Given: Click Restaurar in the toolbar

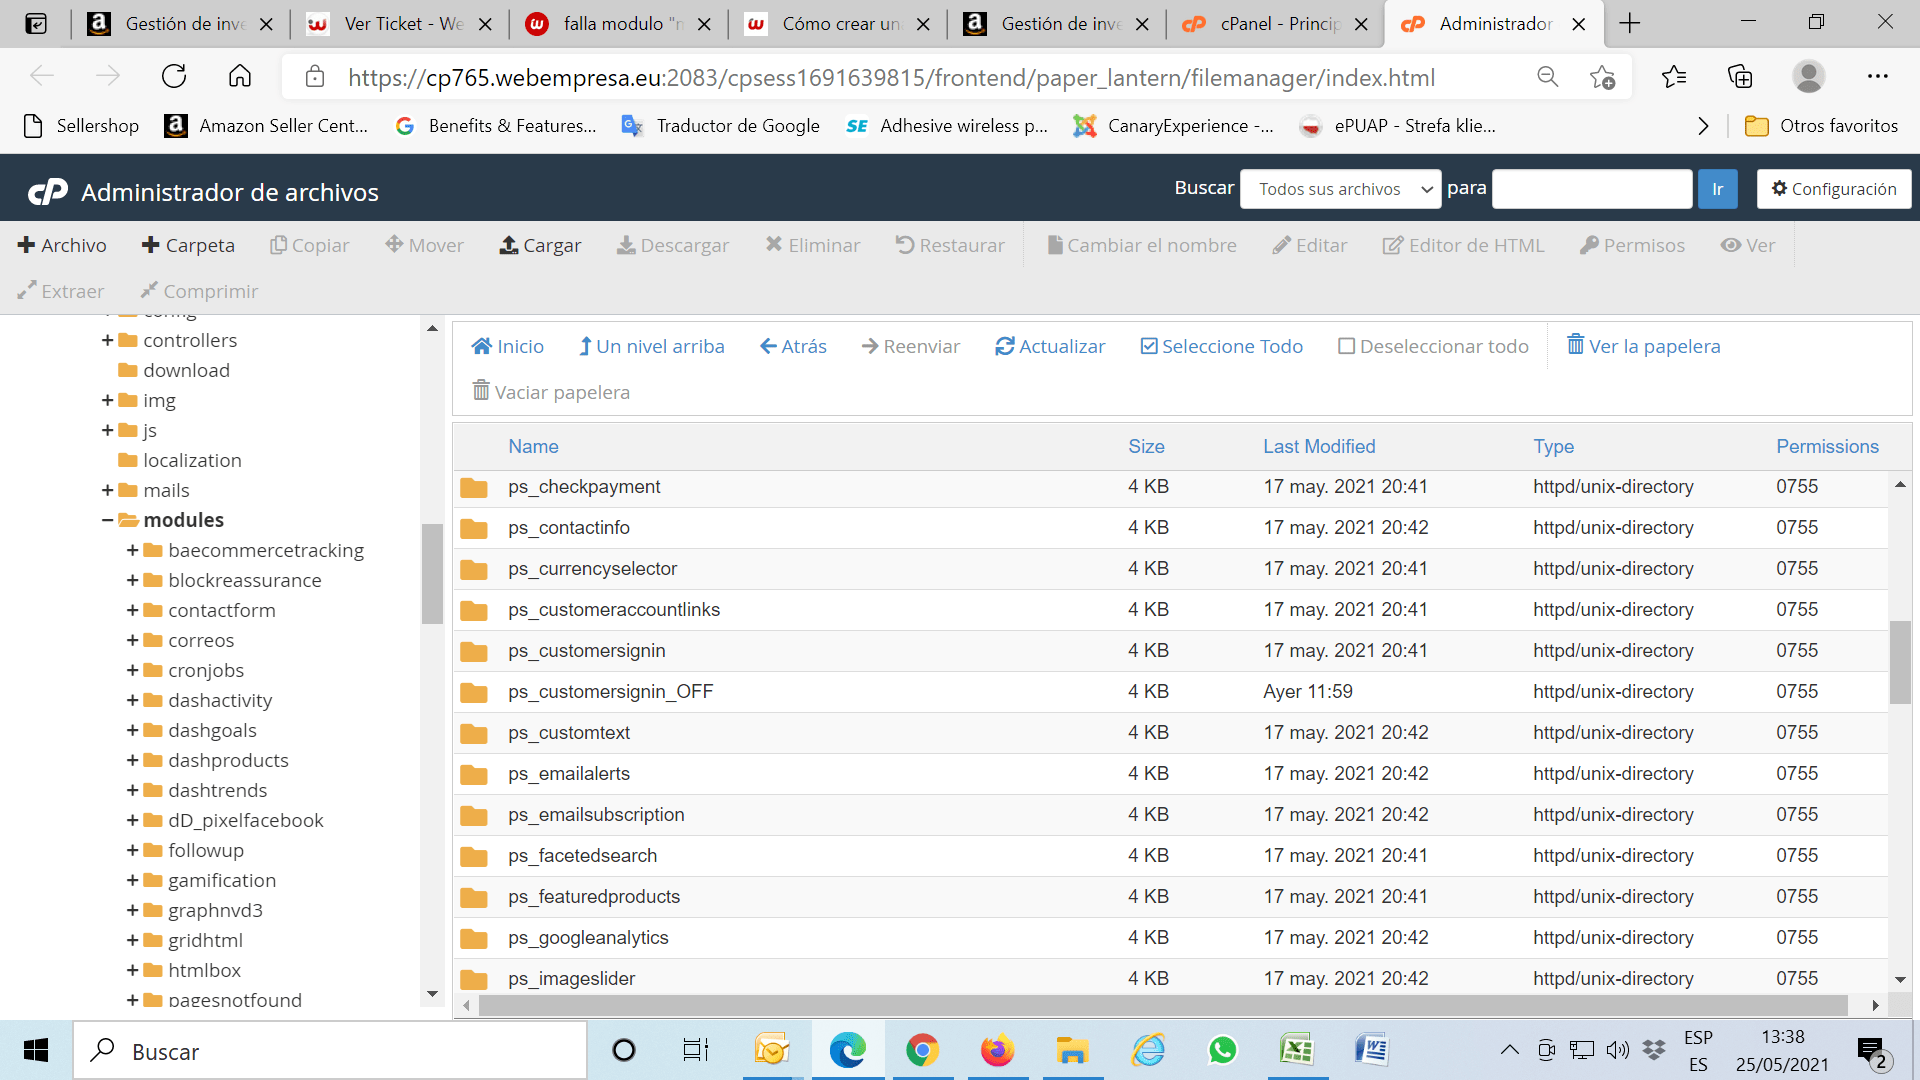Looking at the screenshot, I should pos(949,245).
